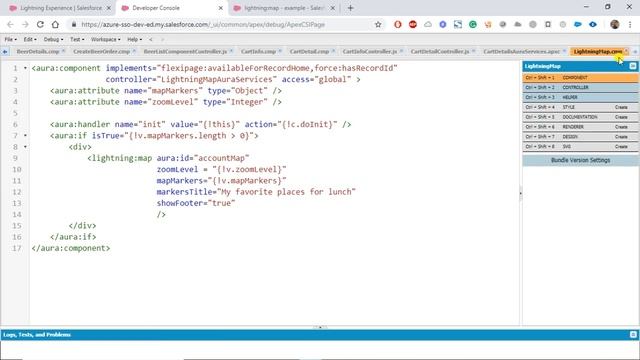Switch to CartDetailsAuraServices.apxc tab
The image size is (640, 360).
[521, 51]
